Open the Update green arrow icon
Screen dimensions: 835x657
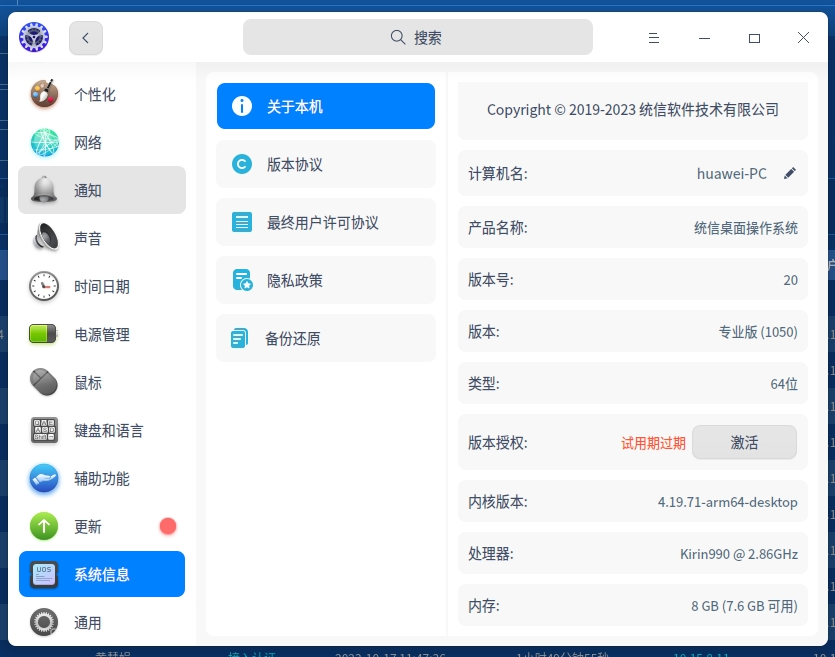(44, 526)
